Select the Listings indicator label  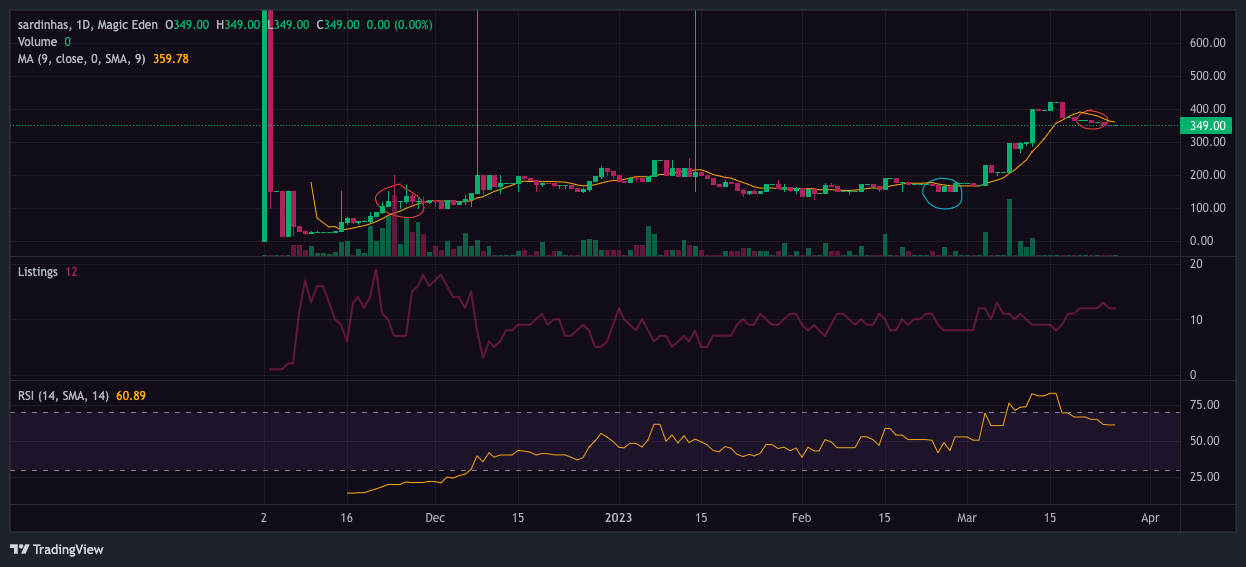coord(38,272)
